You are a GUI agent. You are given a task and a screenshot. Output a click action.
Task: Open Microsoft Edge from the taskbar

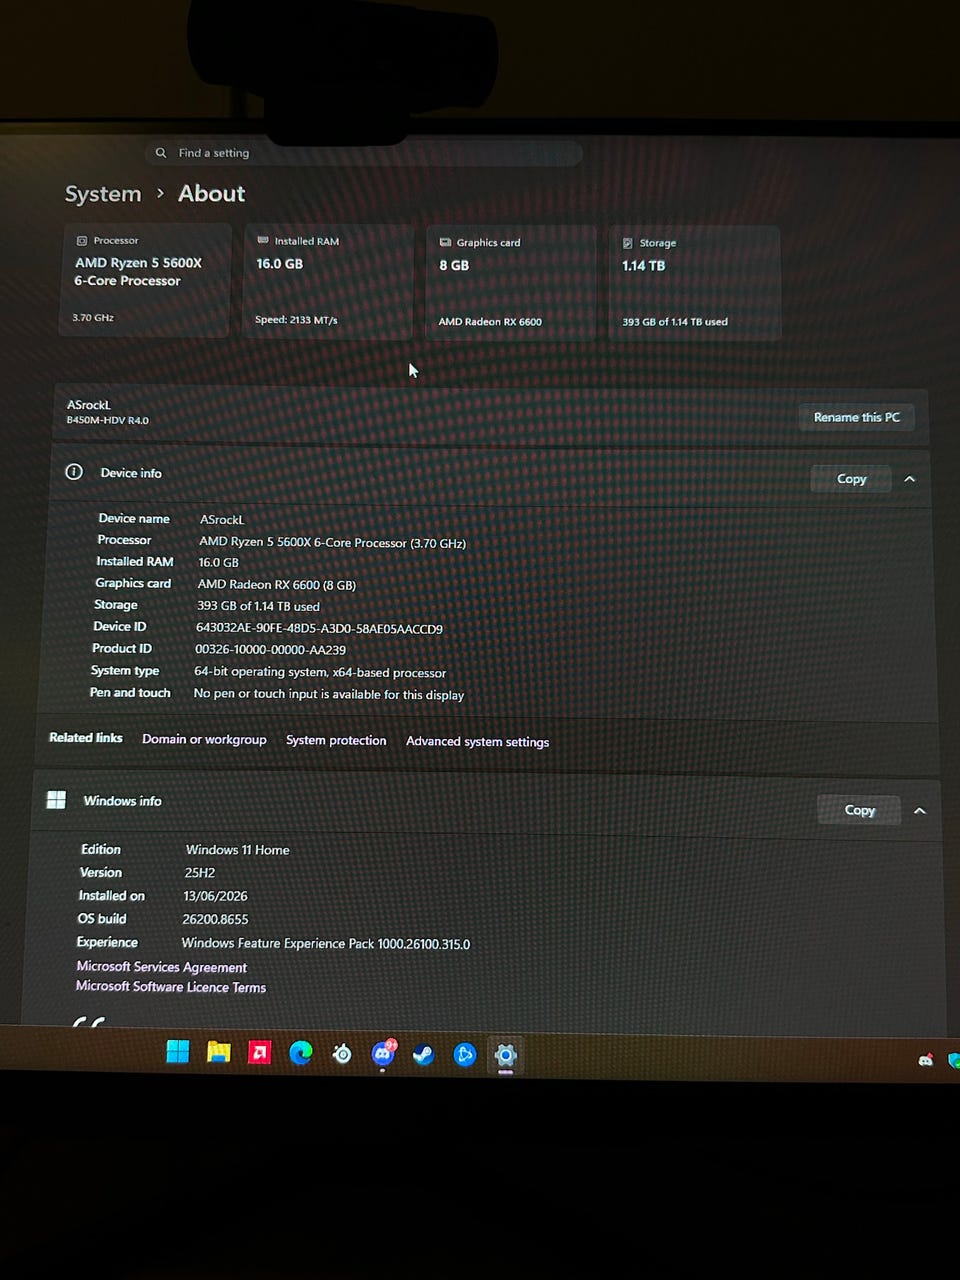(301, 1053)
